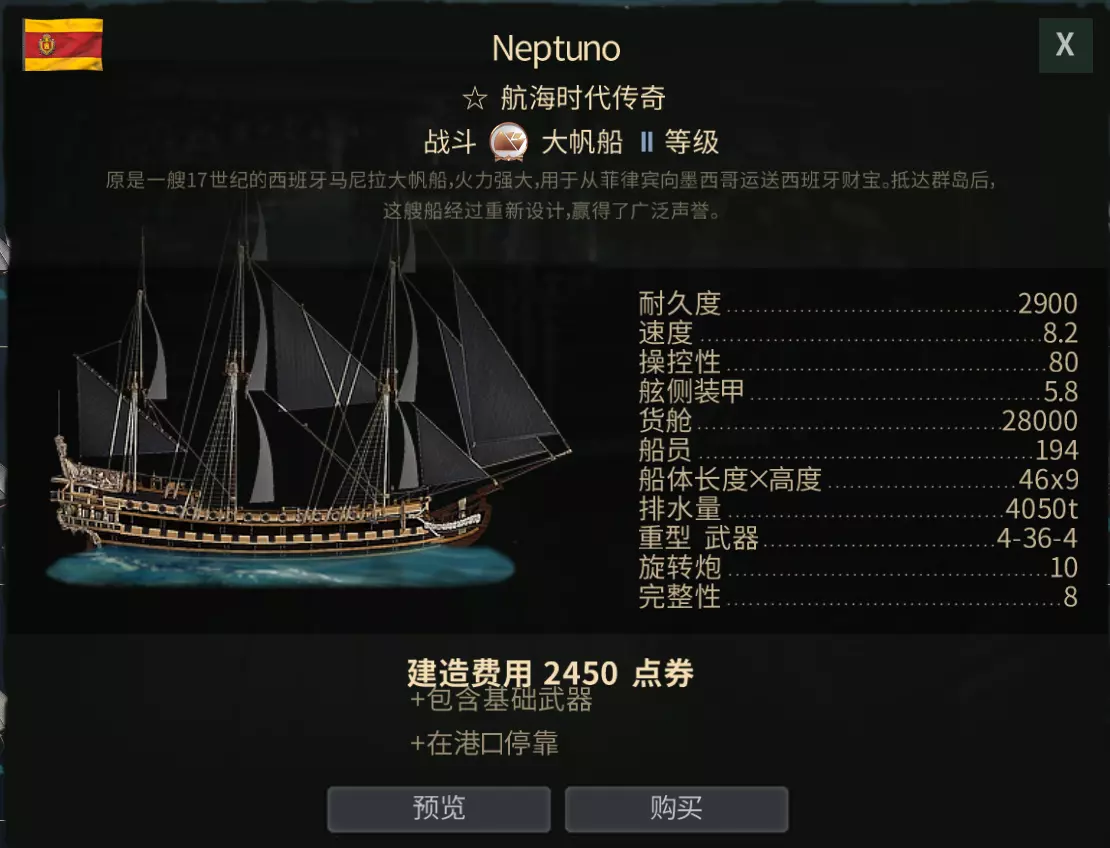1110x848 pixels.
Task: Click the Spanish flag icon
Action: (63, 45)
